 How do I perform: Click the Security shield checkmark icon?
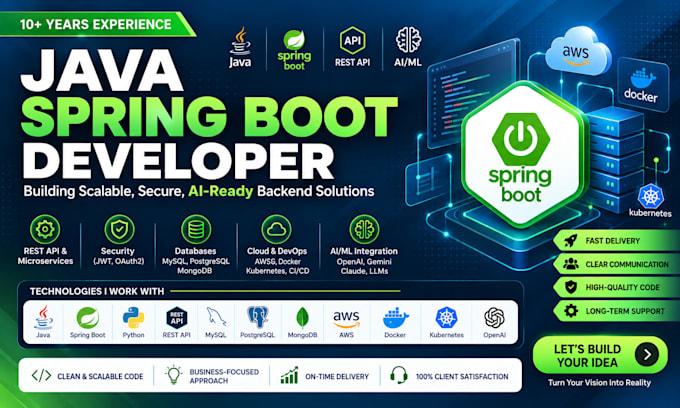[119, 229]
